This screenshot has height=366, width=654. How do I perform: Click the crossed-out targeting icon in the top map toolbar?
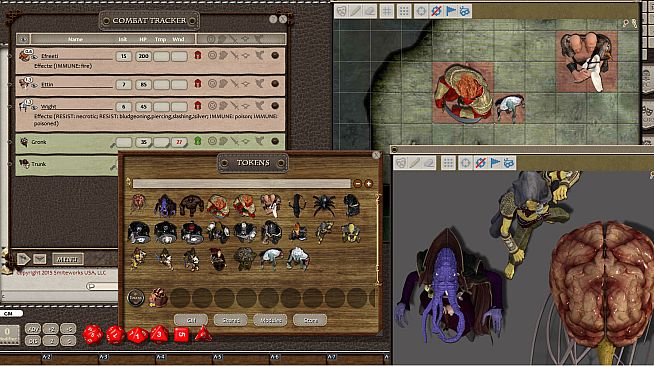click(x=436, y=11)
